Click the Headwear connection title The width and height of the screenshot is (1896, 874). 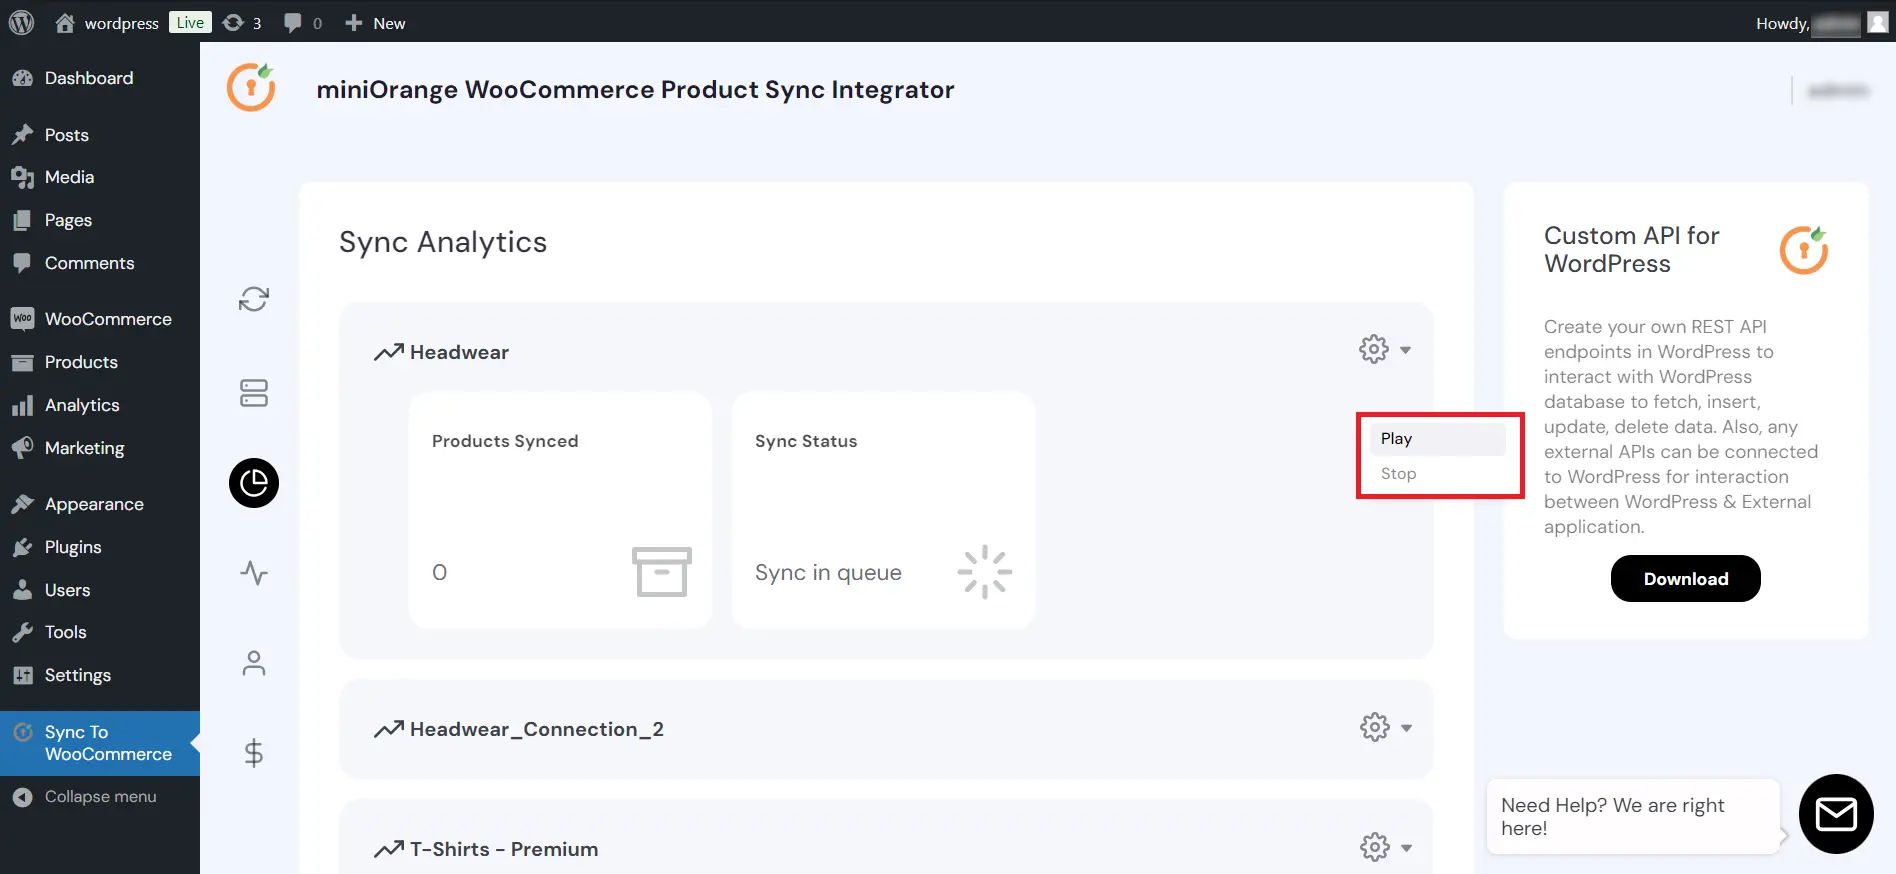[459, 352]
